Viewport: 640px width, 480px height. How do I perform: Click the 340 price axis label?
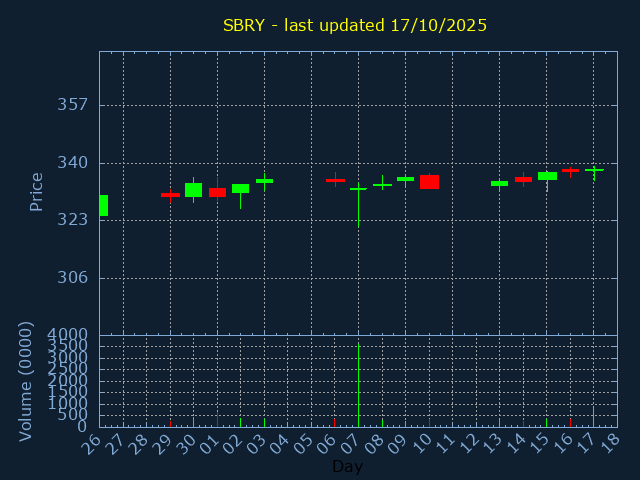pyautogui.click(x=73, y=163)
